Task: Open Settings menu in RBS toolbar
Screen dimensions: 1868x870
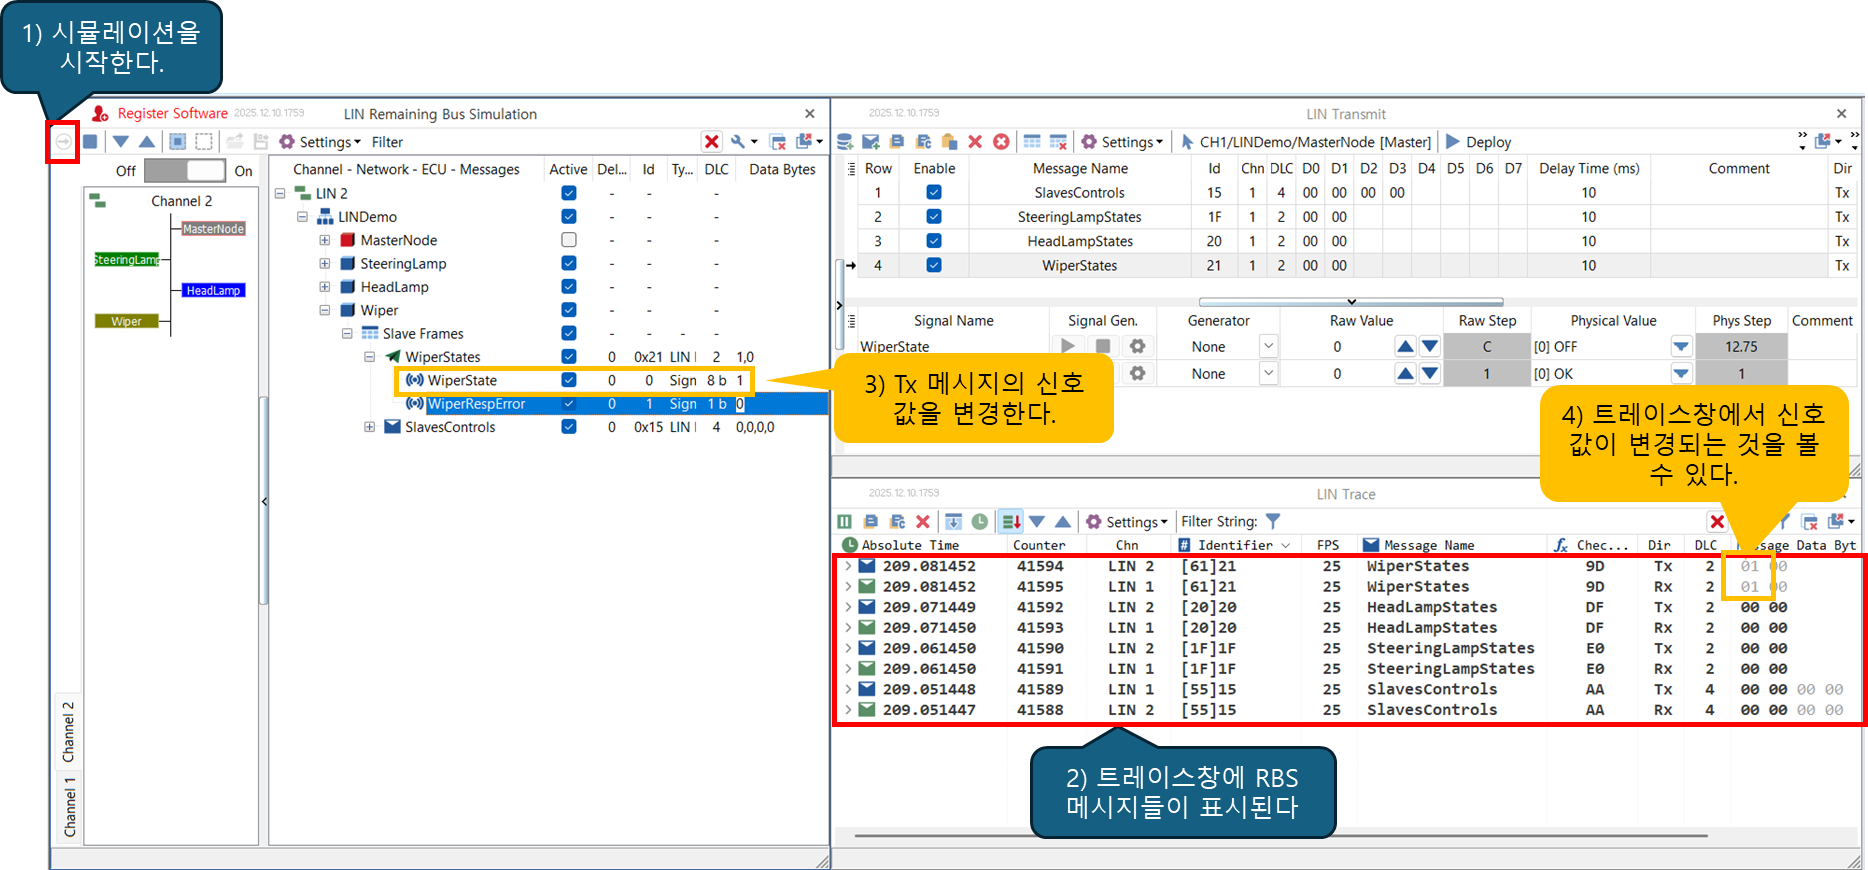Action: tap(320, 142)
